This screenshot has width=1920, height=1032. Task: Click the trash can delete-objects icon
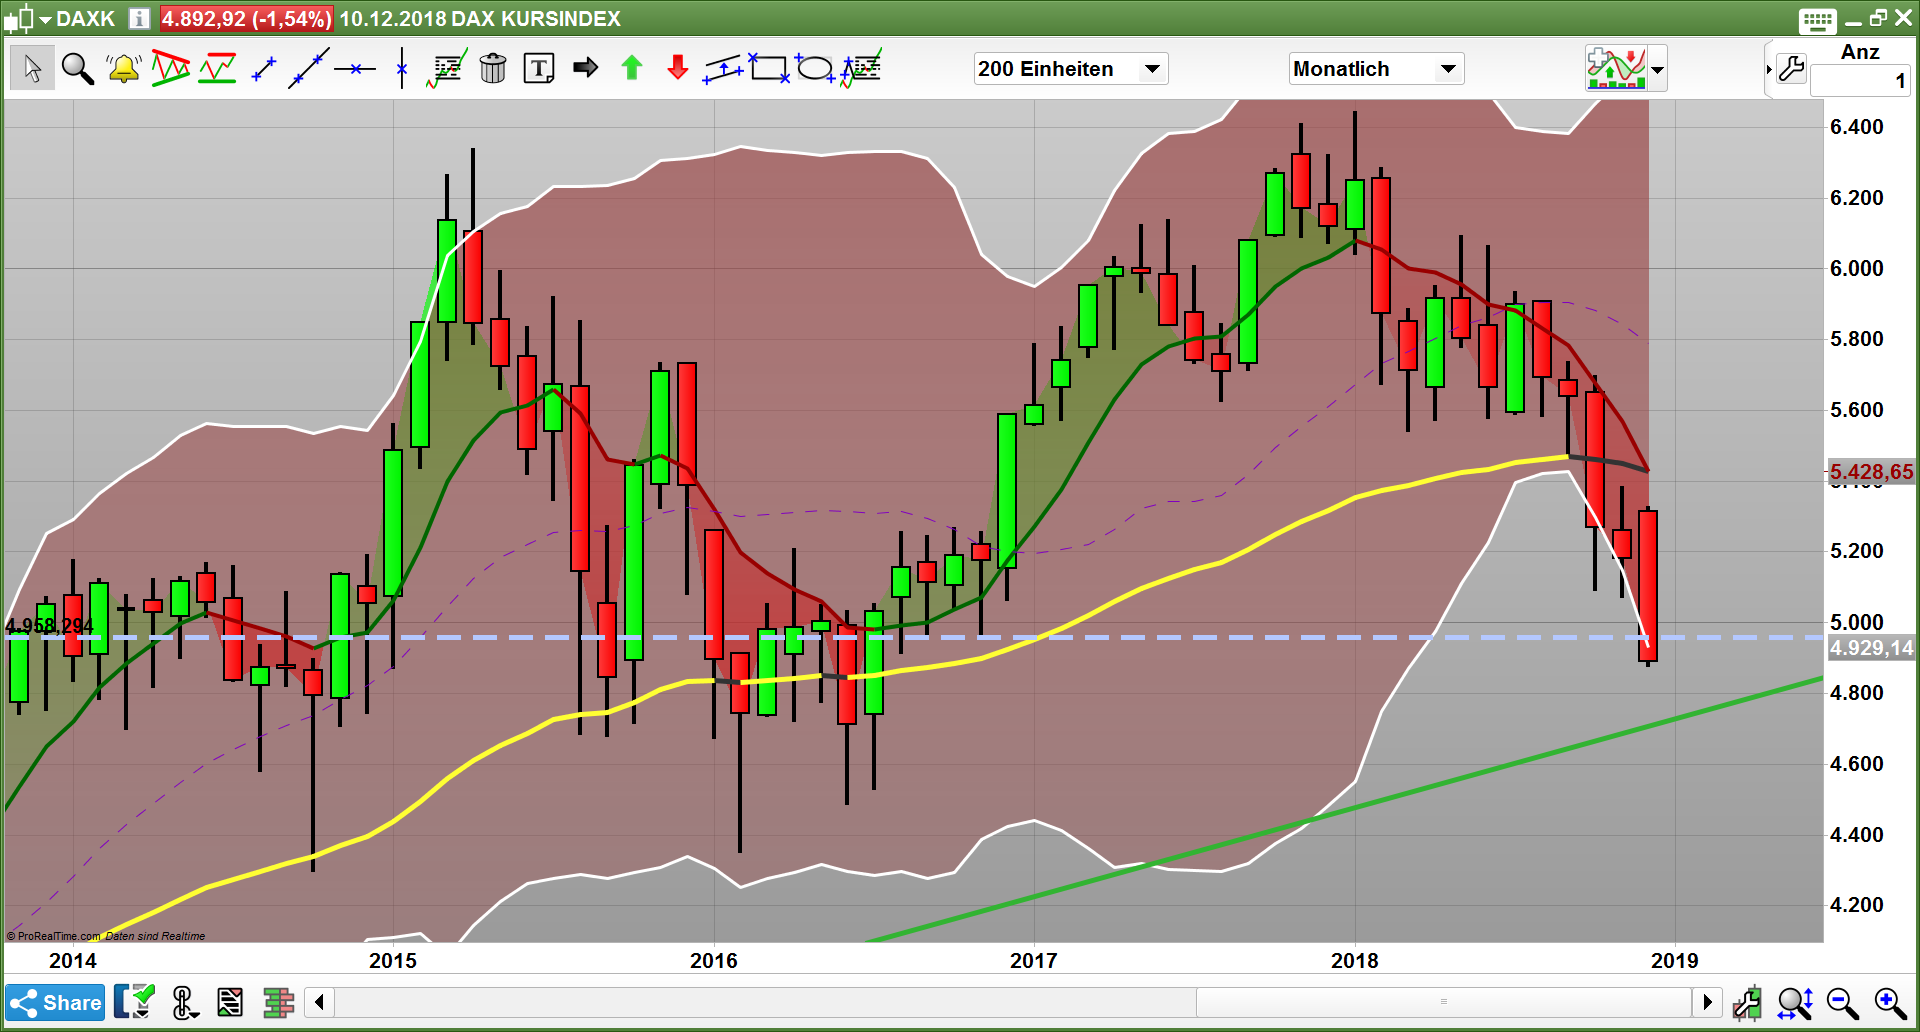tap(492, 68)
